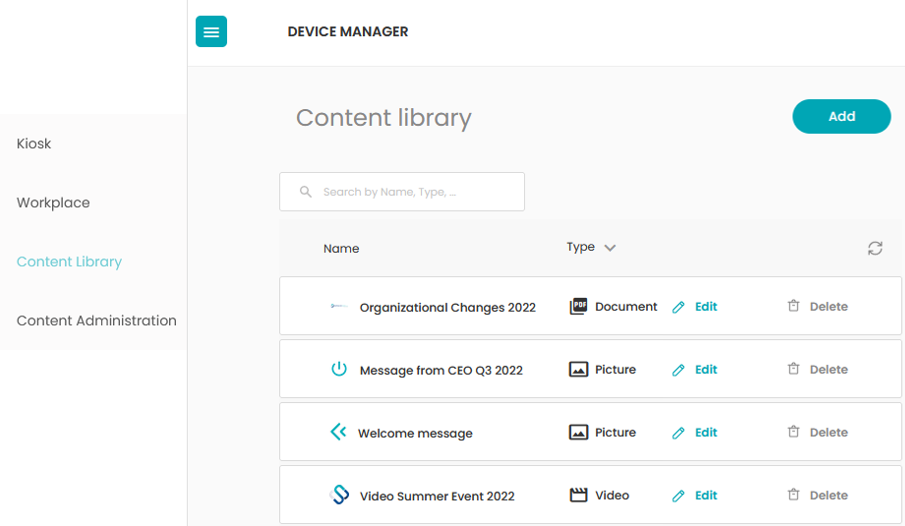Viewport: 905px width, 526px height.
Task: Edit the Welcome message entry
Action: point(706,432)
